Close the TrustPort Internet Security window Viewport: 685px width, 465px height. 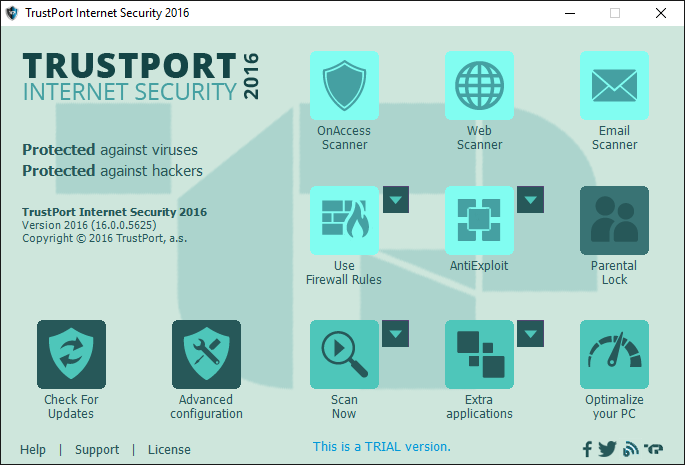pos(661,13)
